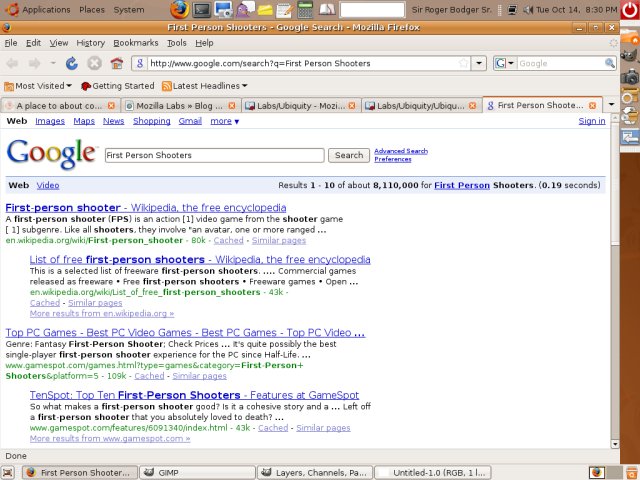Image resolution: width=640 pixels, height=480 pixels.
Task: Switch to the GIMP window in taskbar
Action: [198, 473]
